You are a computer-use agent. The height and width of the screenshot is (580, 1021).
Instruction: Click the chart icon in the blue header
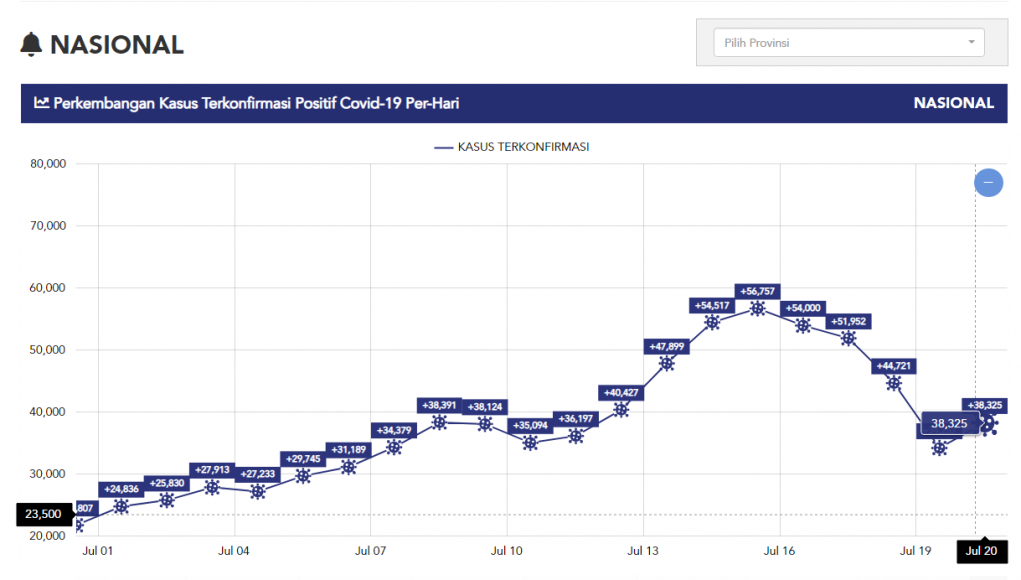42,103
